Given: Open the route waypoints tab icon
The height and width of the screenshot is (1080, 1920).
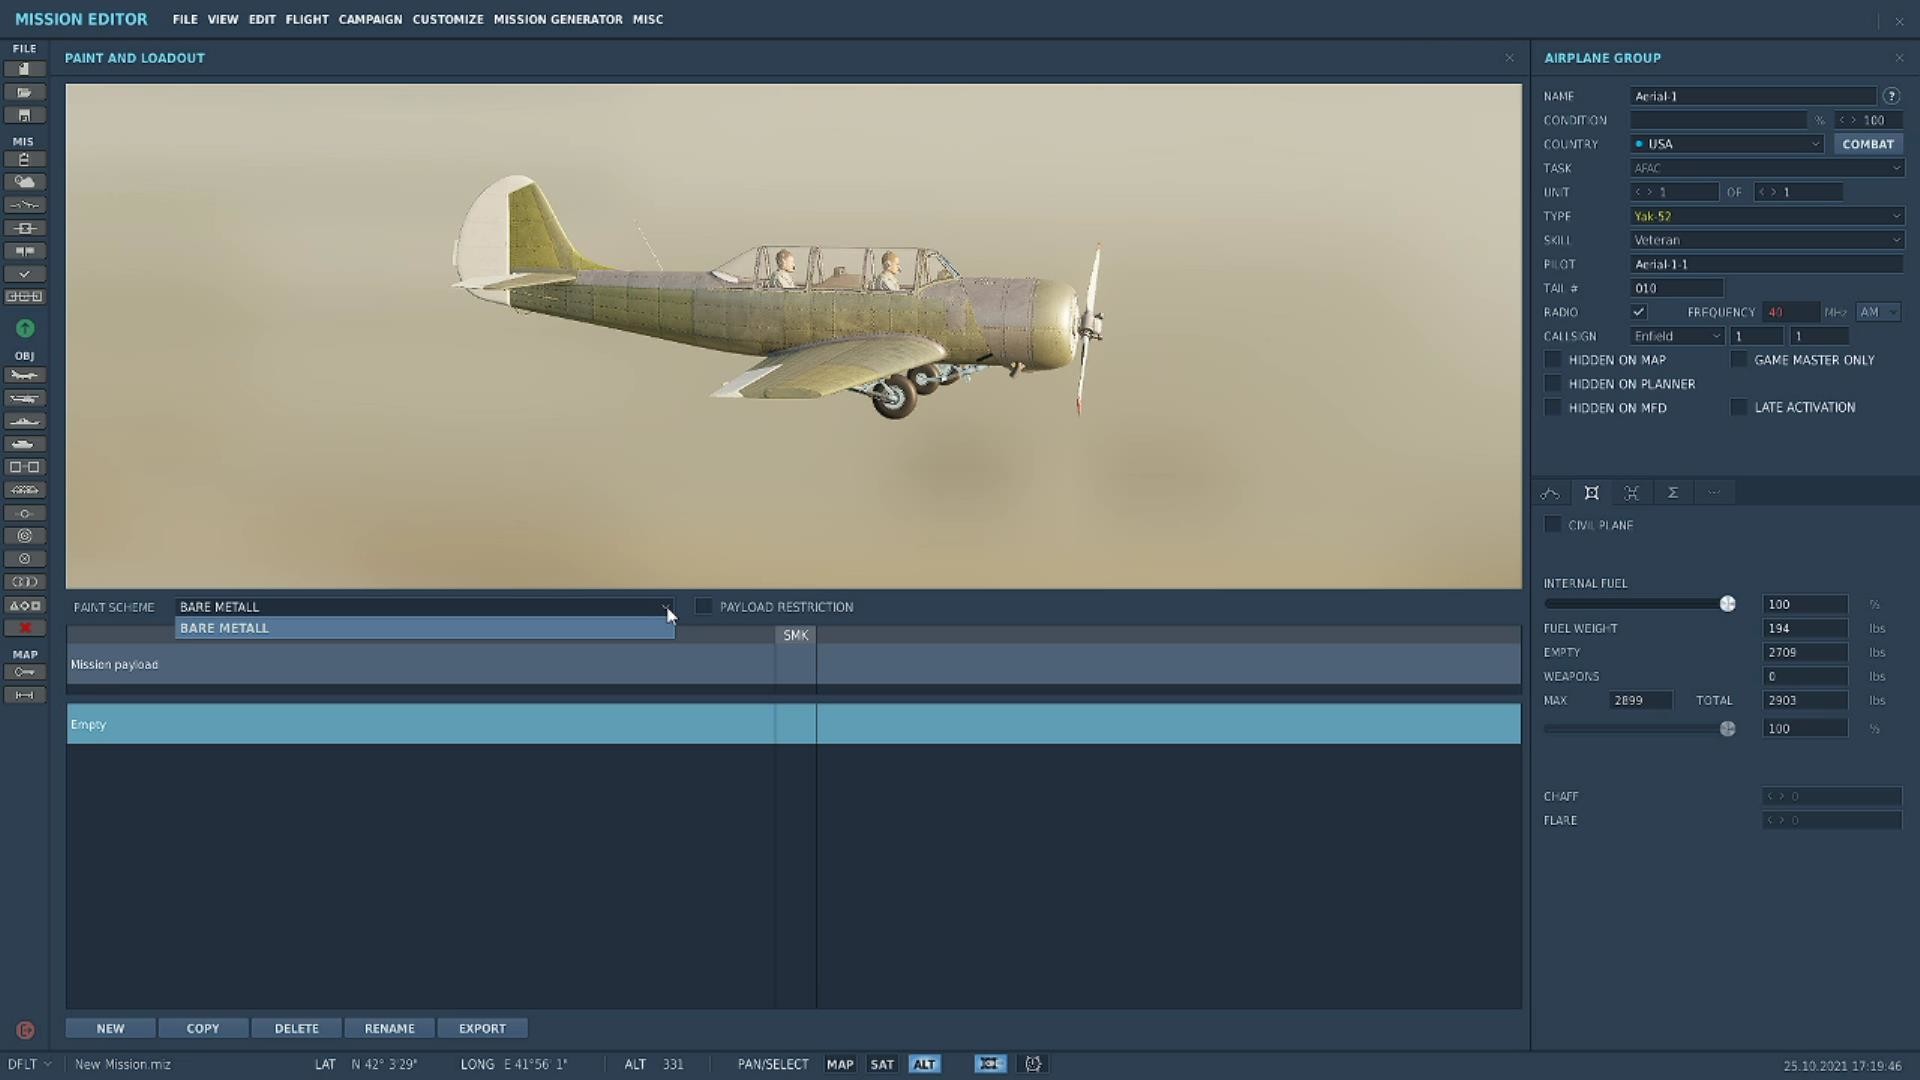Looking at the screenshot, I should point(1551,493).
